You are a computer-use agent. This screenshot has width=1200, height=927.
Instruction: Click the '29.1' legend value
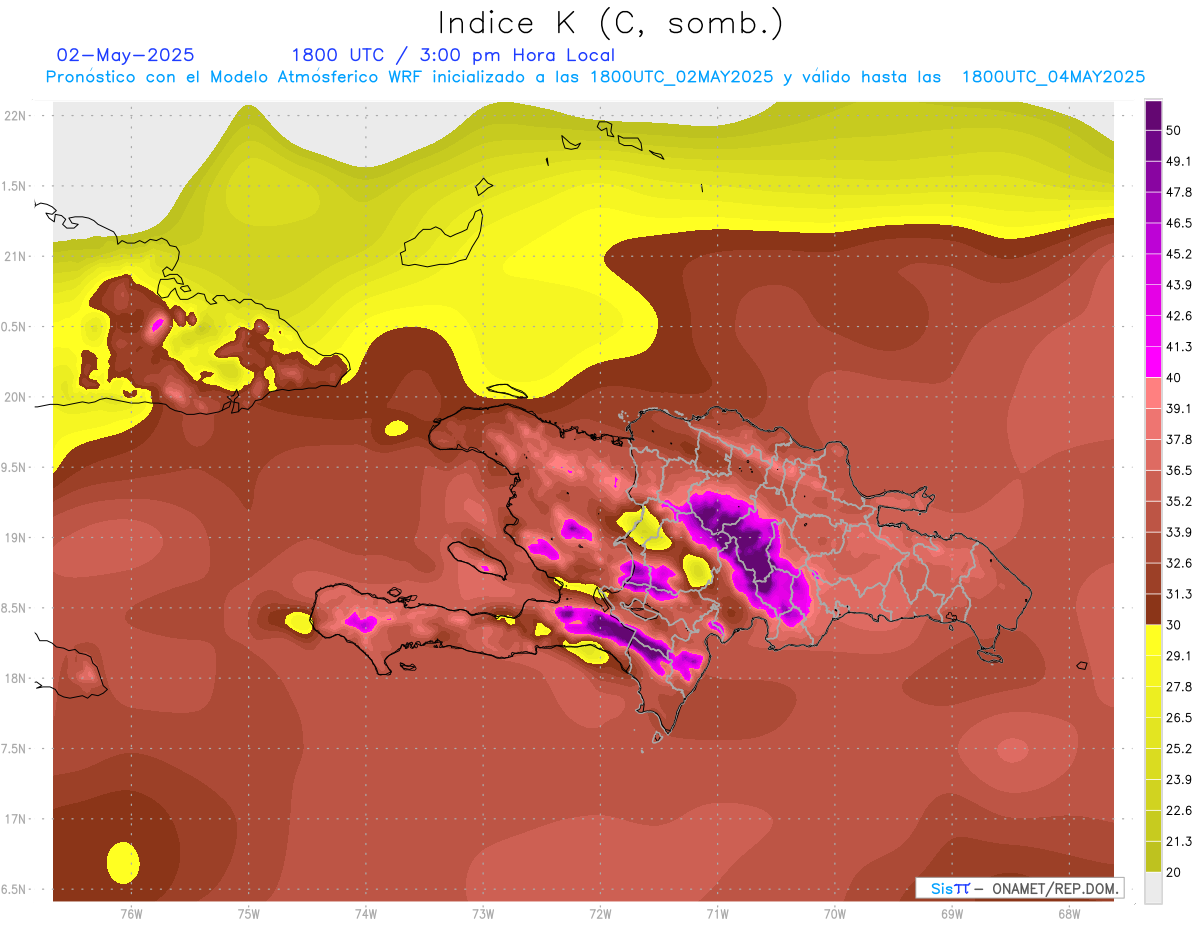click(1179, 656)
